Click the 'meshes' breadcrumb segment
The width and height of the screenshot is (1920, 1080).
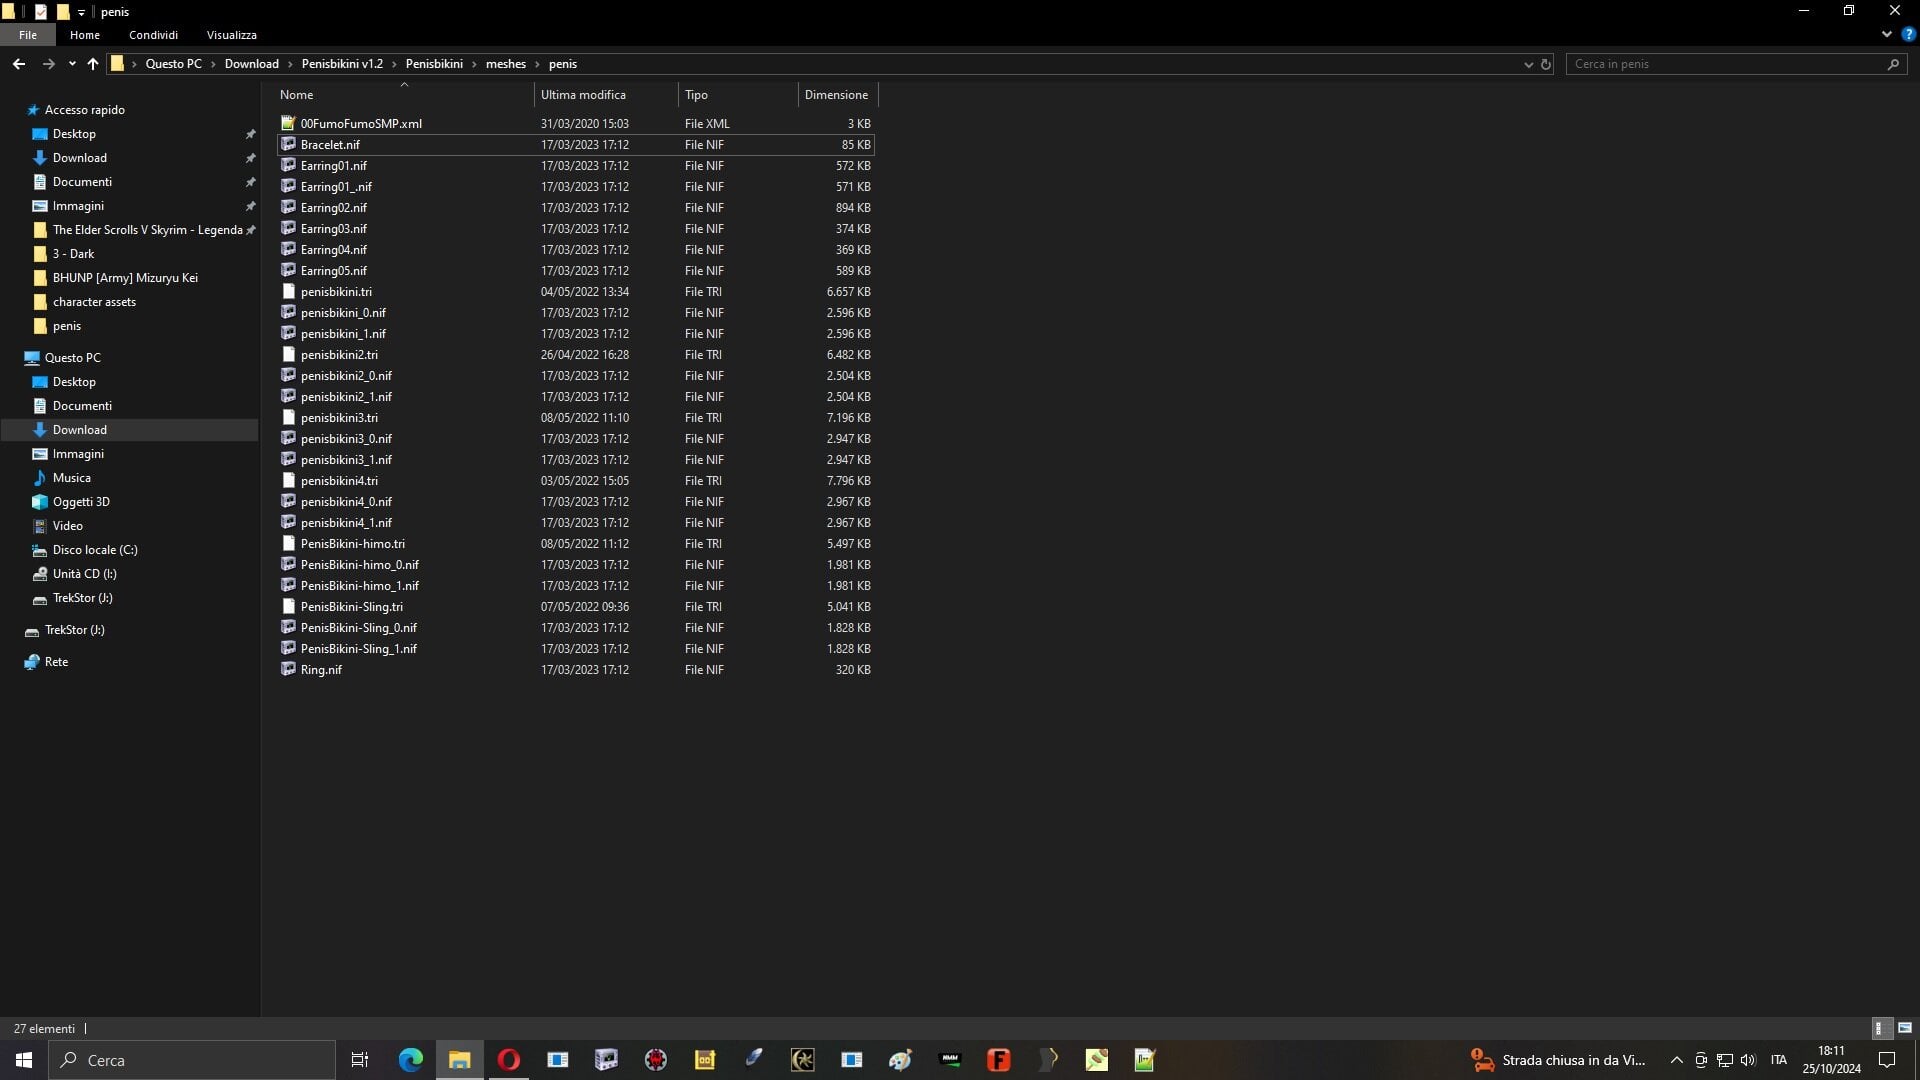tap(505, 64)
